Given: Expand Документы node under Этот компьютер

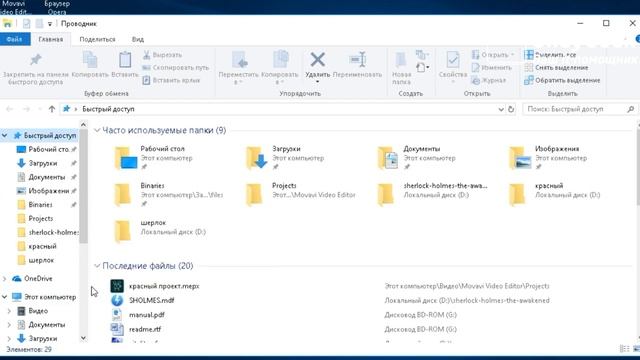Looking at the screenshot, I should (9, 325).
